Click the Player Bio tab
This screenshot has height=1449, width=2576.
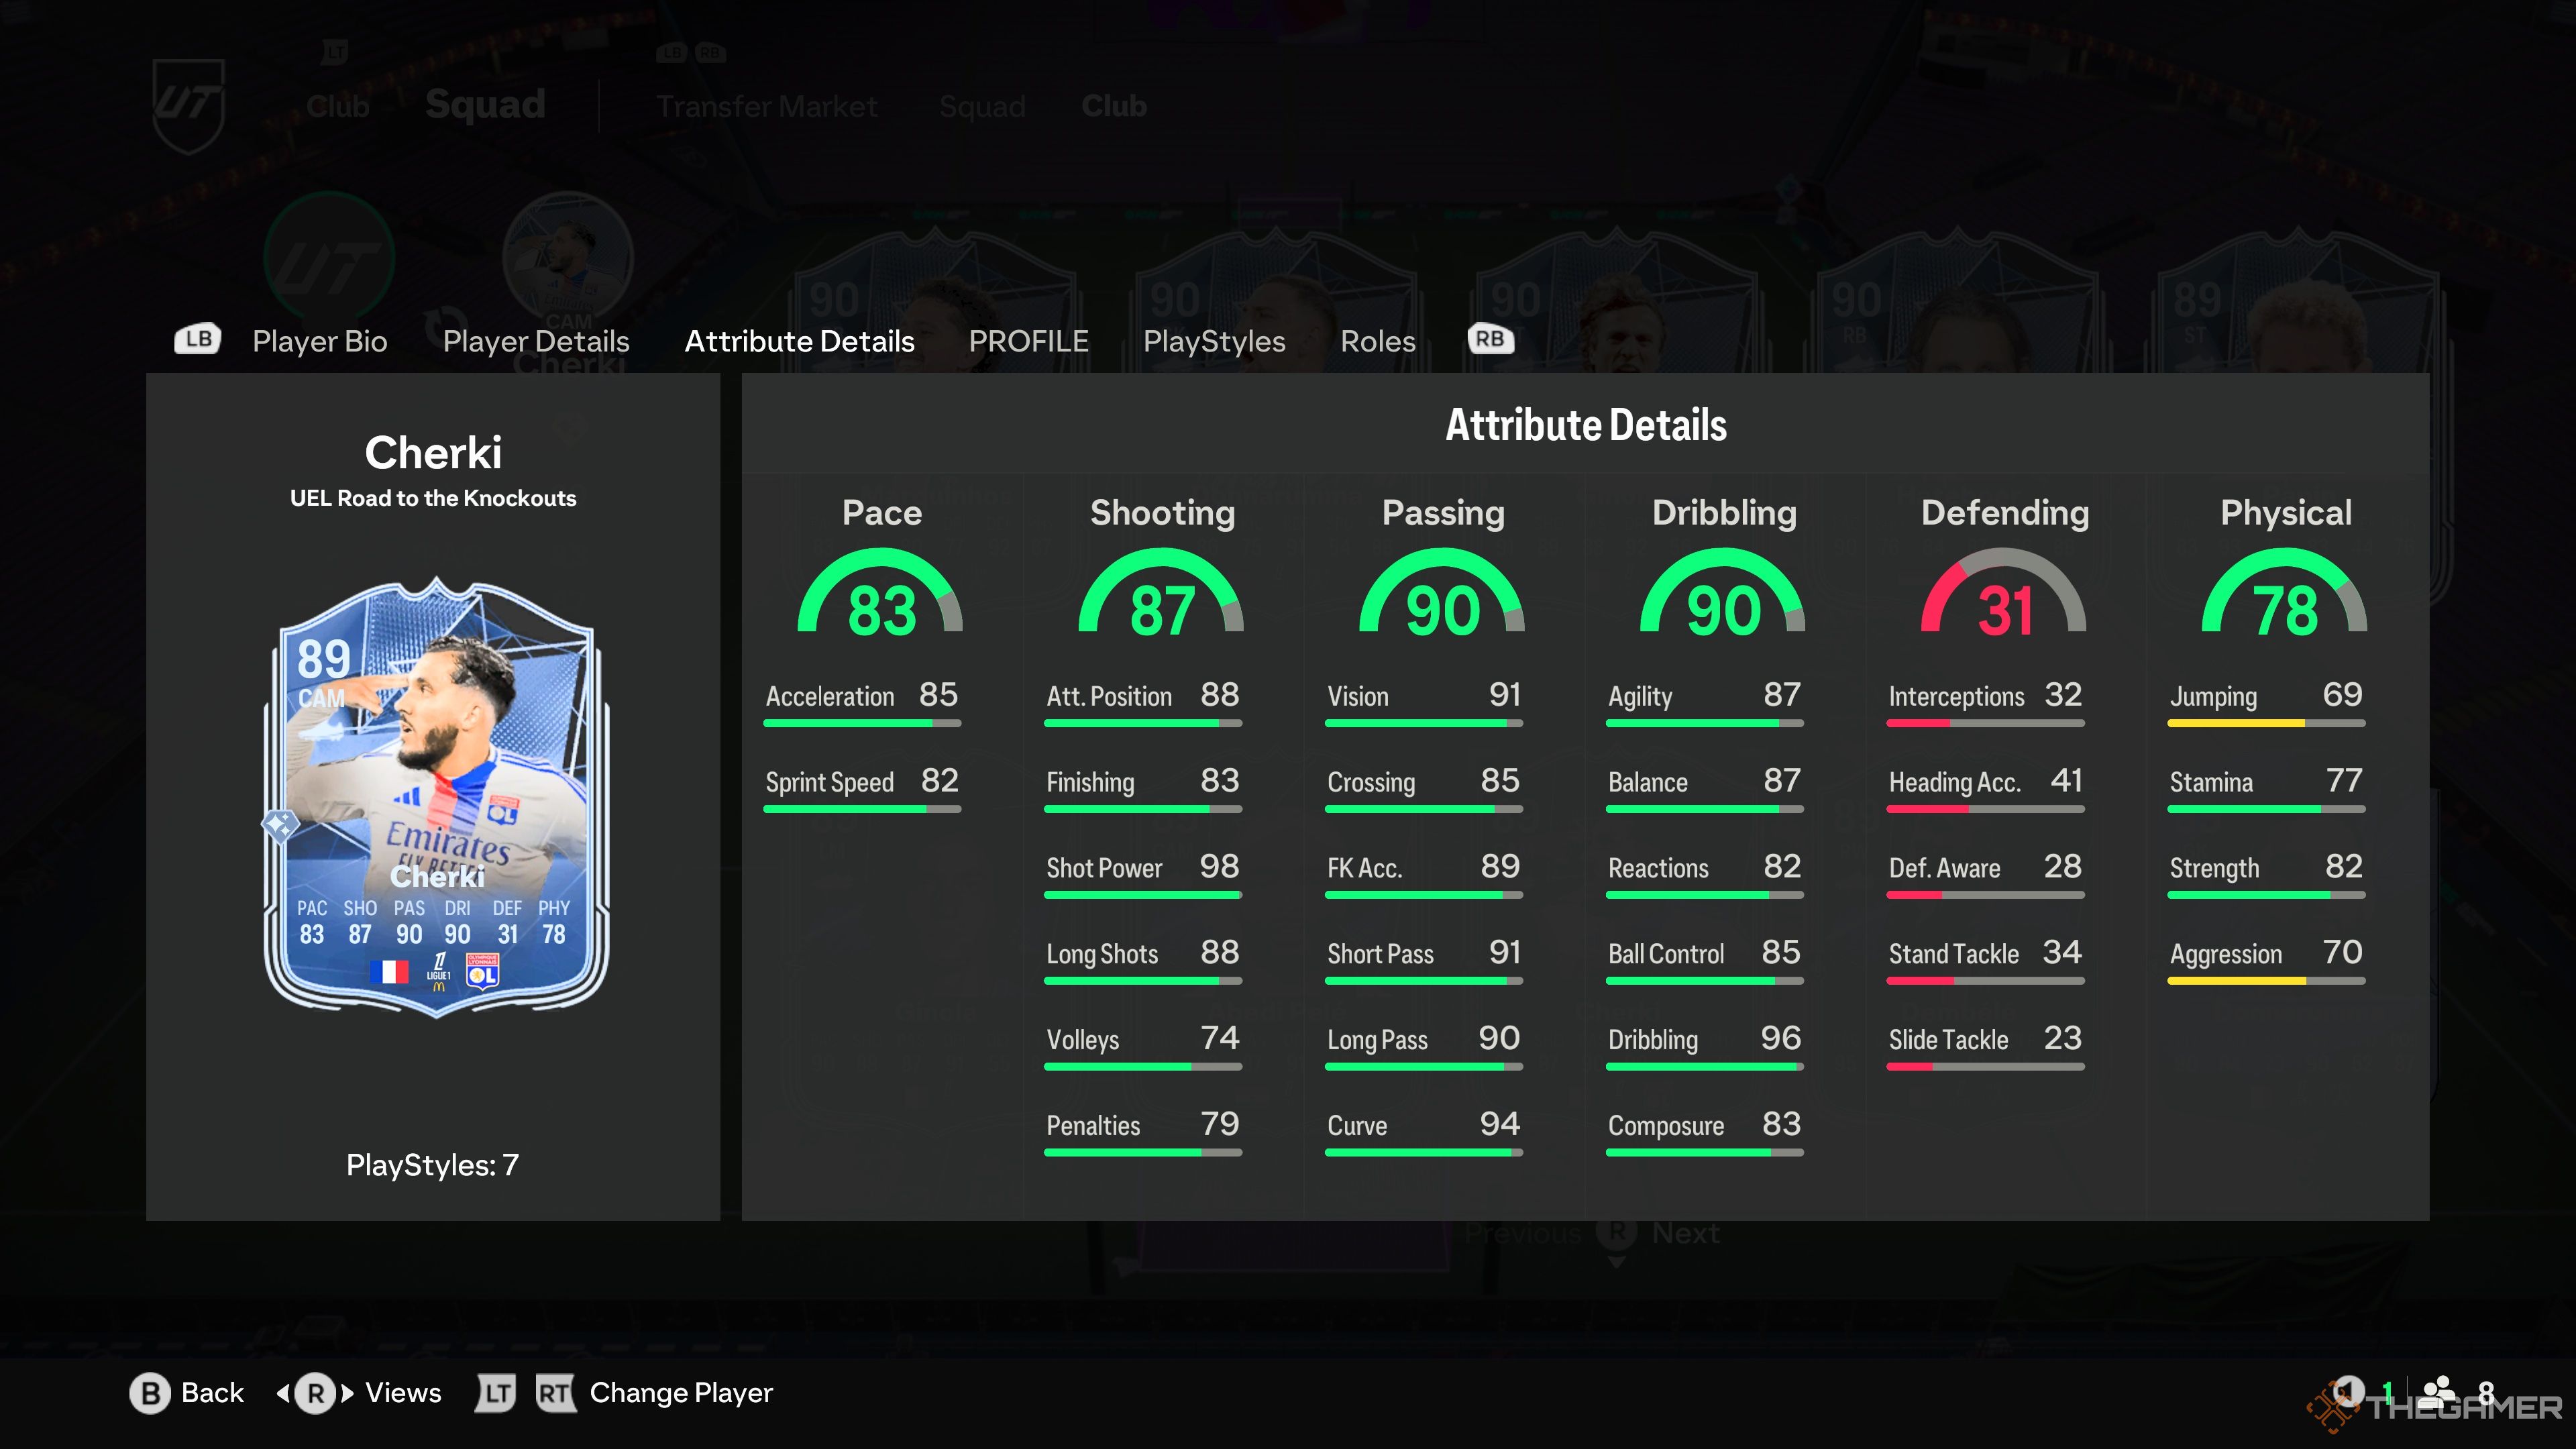320,339
